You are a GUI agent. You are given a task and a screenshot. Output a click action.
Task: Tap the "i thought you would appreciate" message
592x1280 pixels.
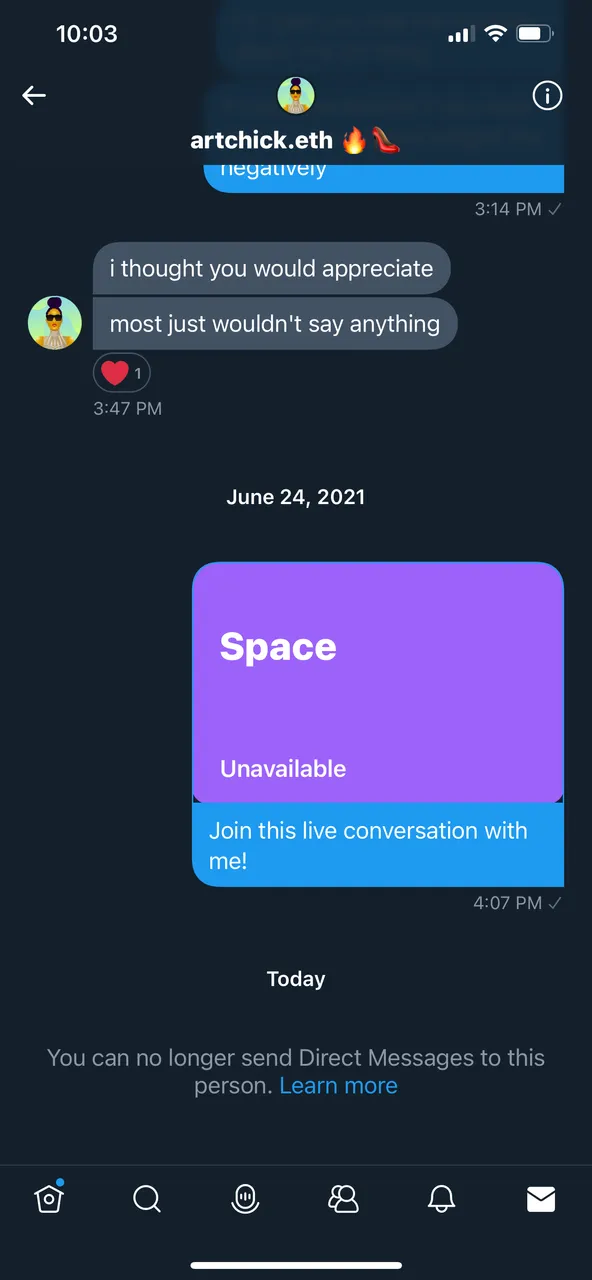[x=272, y=268]
